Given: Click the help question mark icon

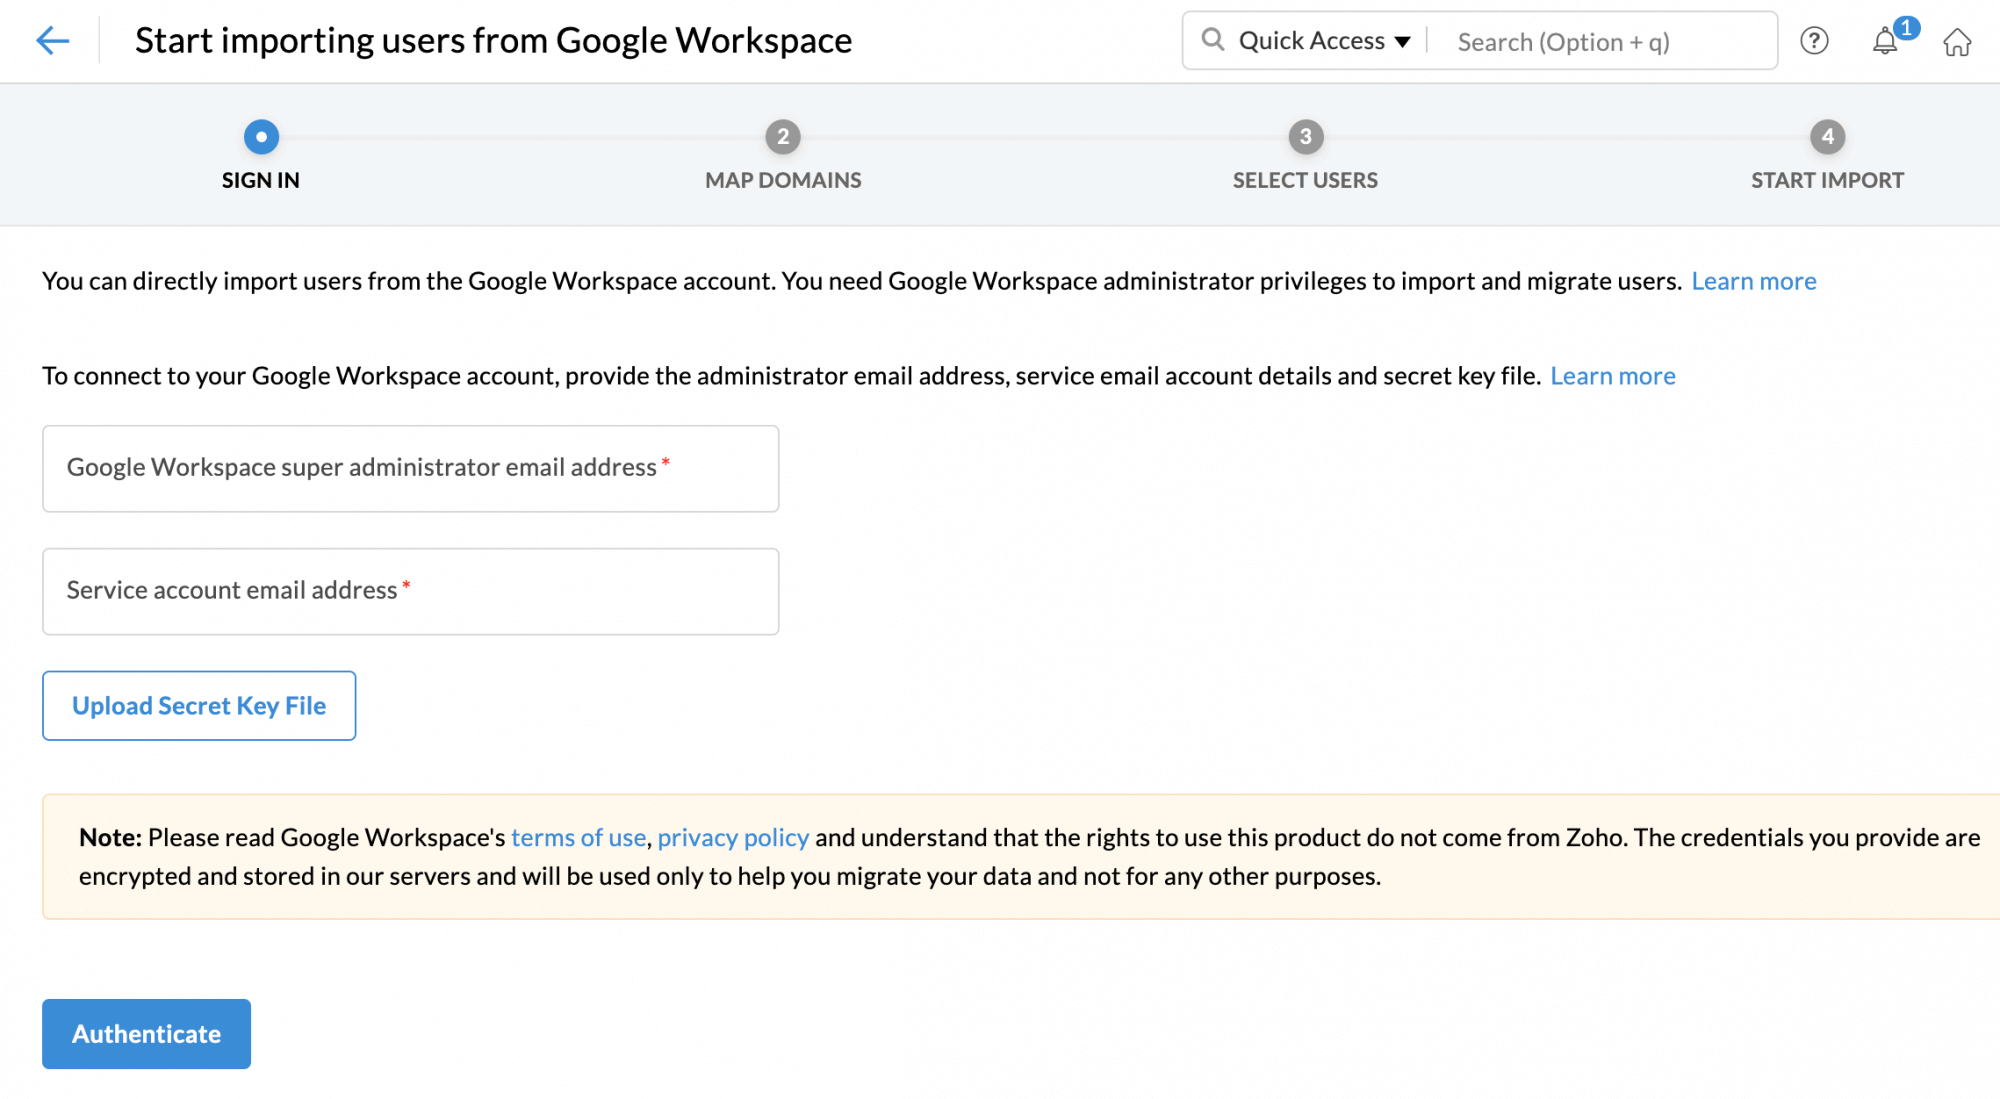Looking at the screenshot, I should (1813, 41).
